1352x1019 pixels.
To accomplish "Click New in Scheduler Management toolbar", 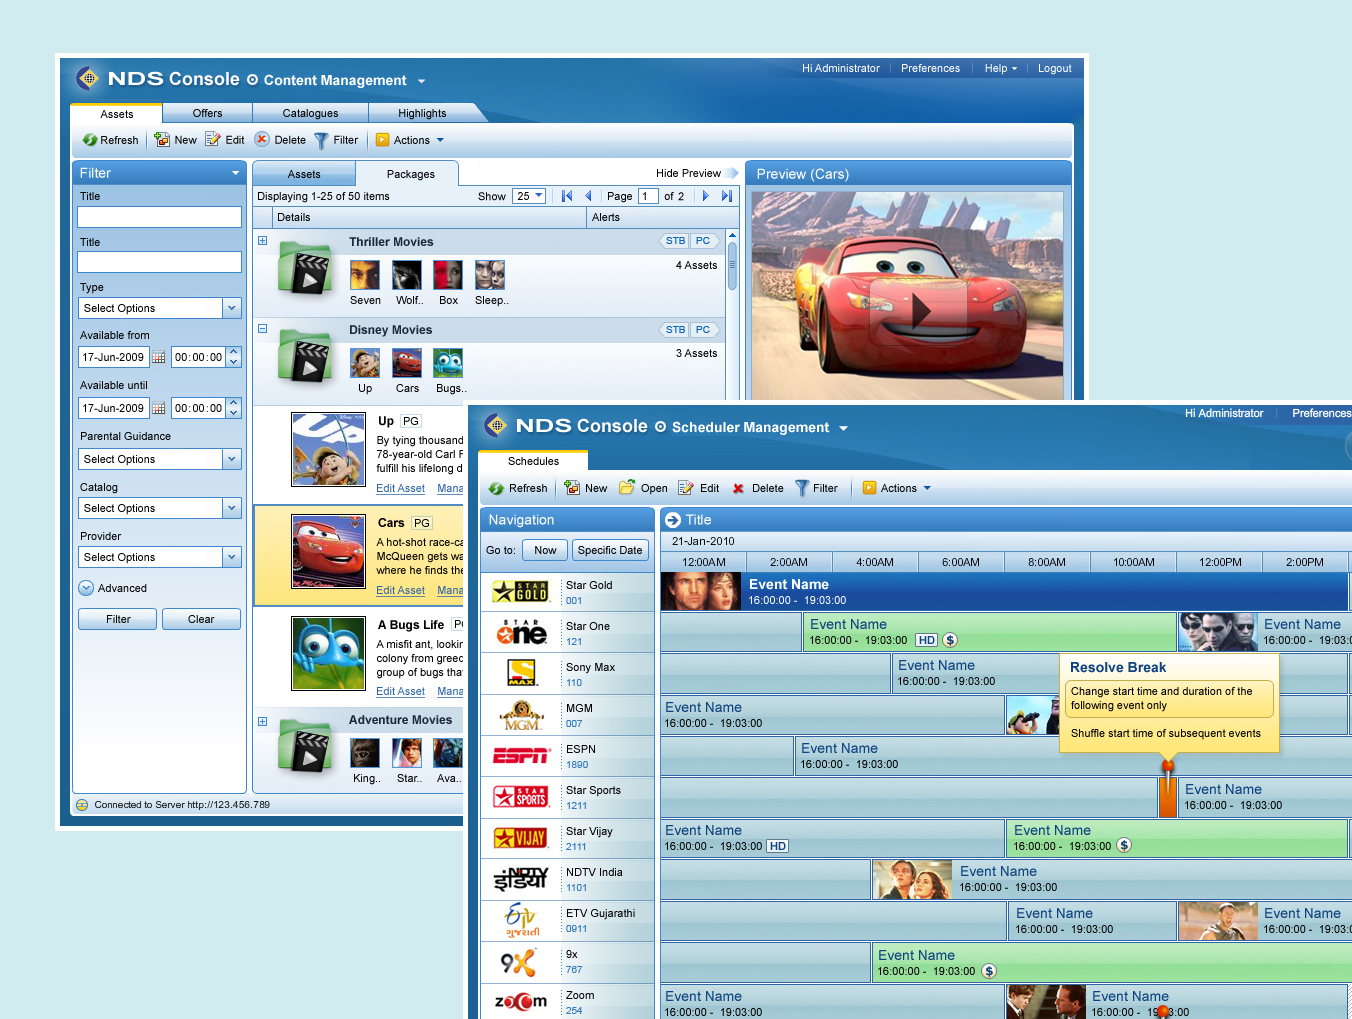I will pyautogui.click(x=586, y=488).
